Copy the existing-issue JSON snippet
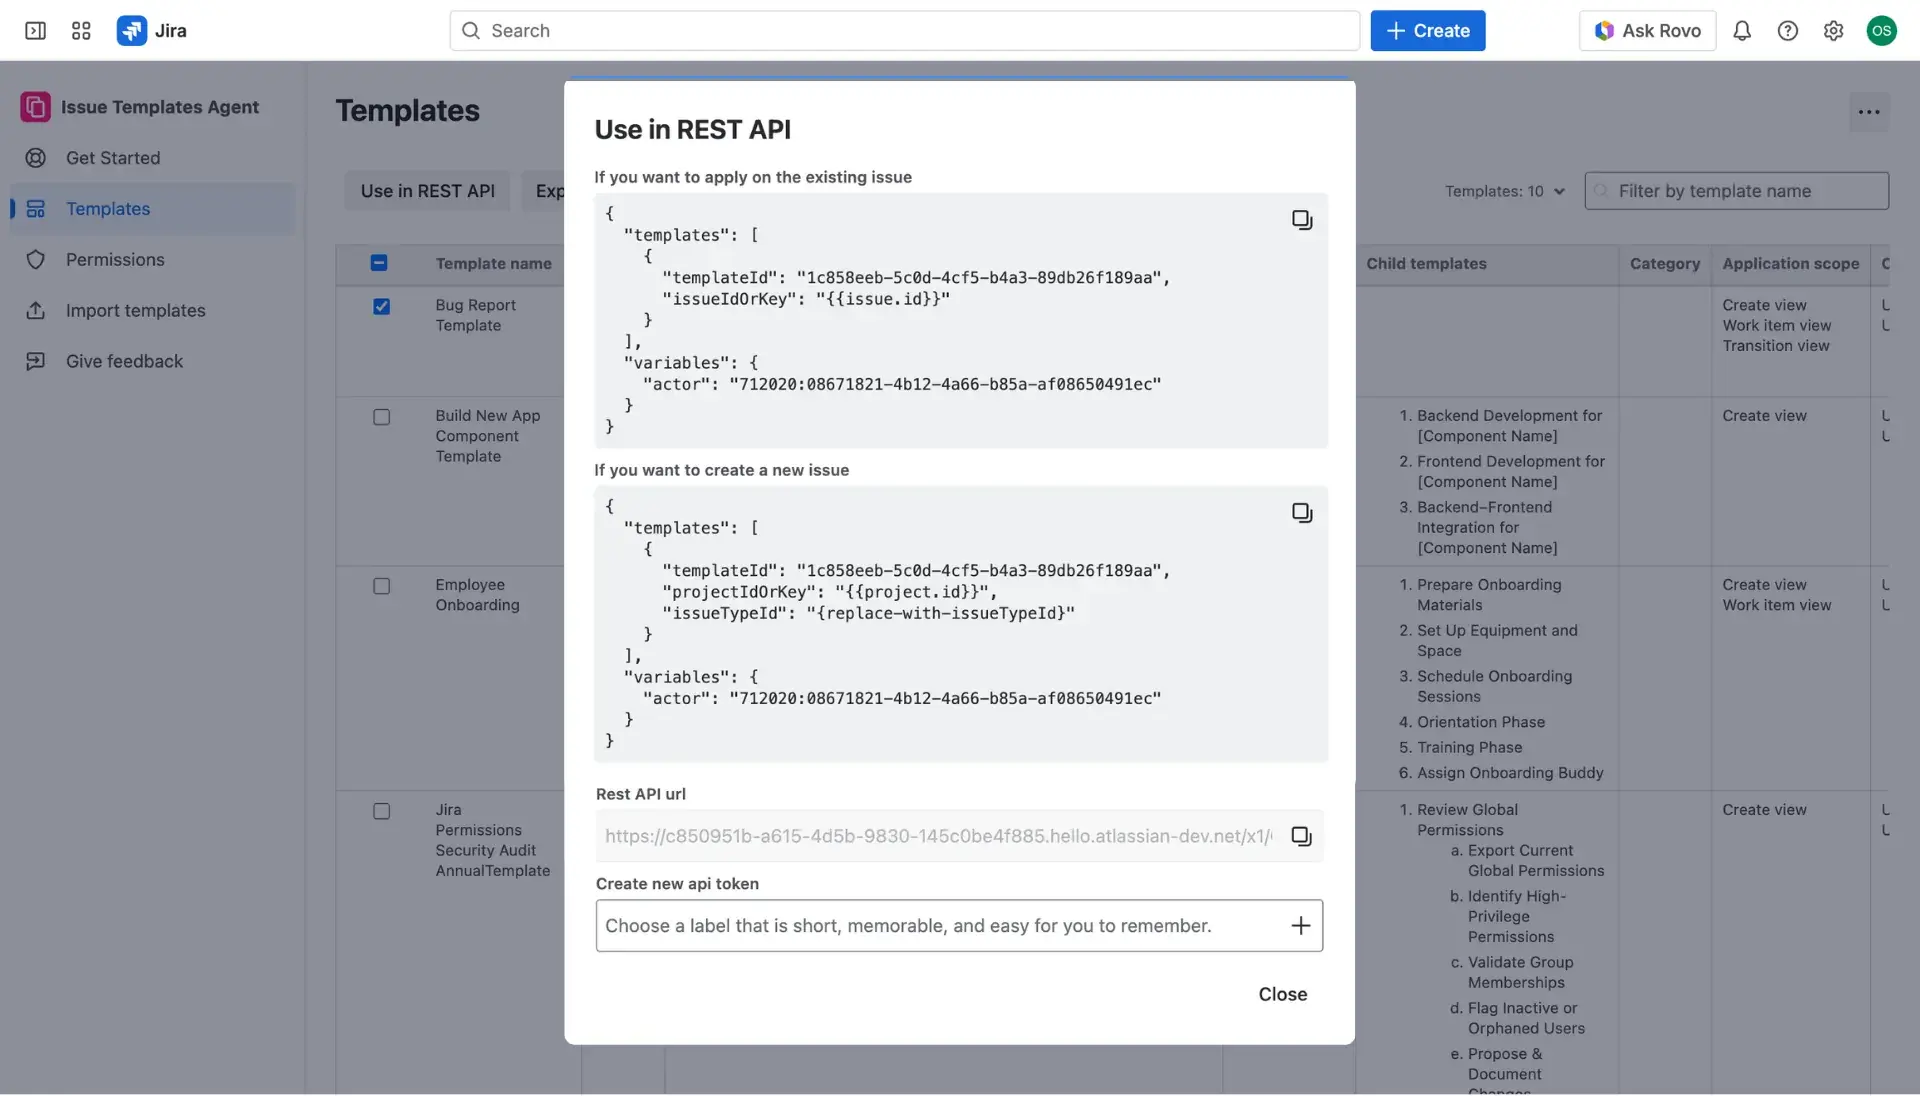The width and height of the screenshot is (1920, 1096). pyautogui.click(x=1301, y=219)
